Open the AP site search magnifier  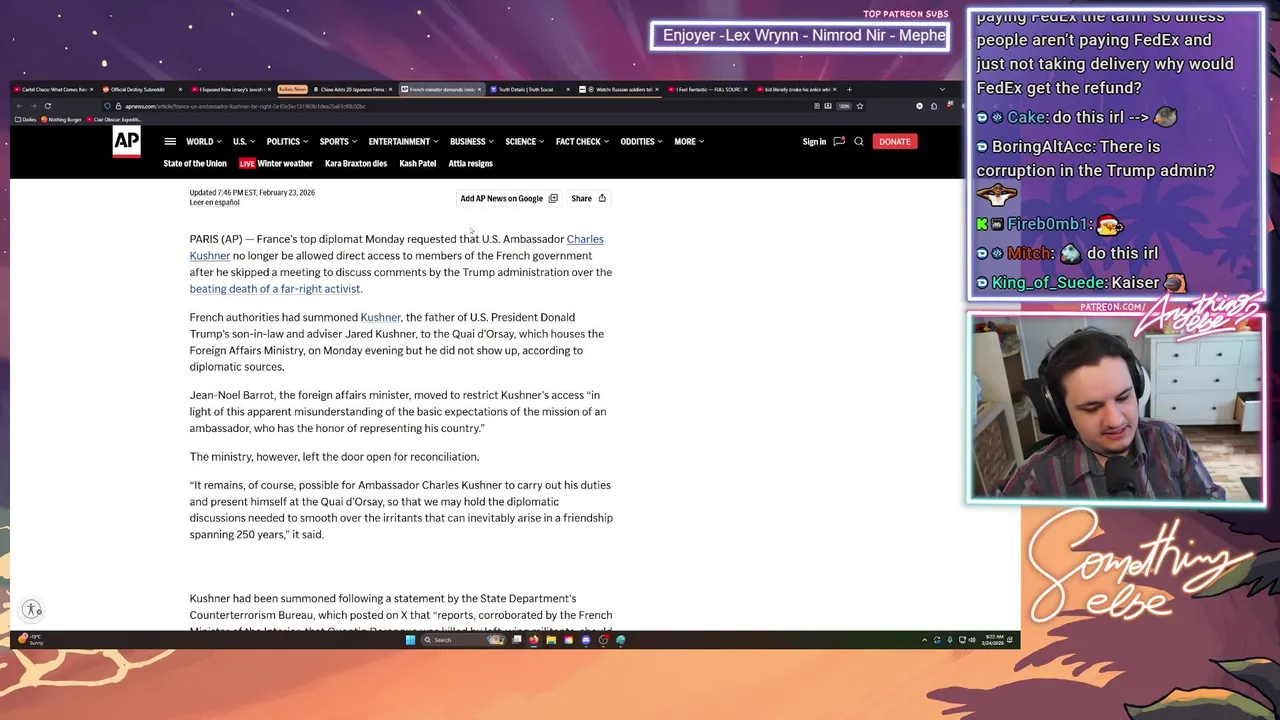pyautogui.click(x=859, y=142)
